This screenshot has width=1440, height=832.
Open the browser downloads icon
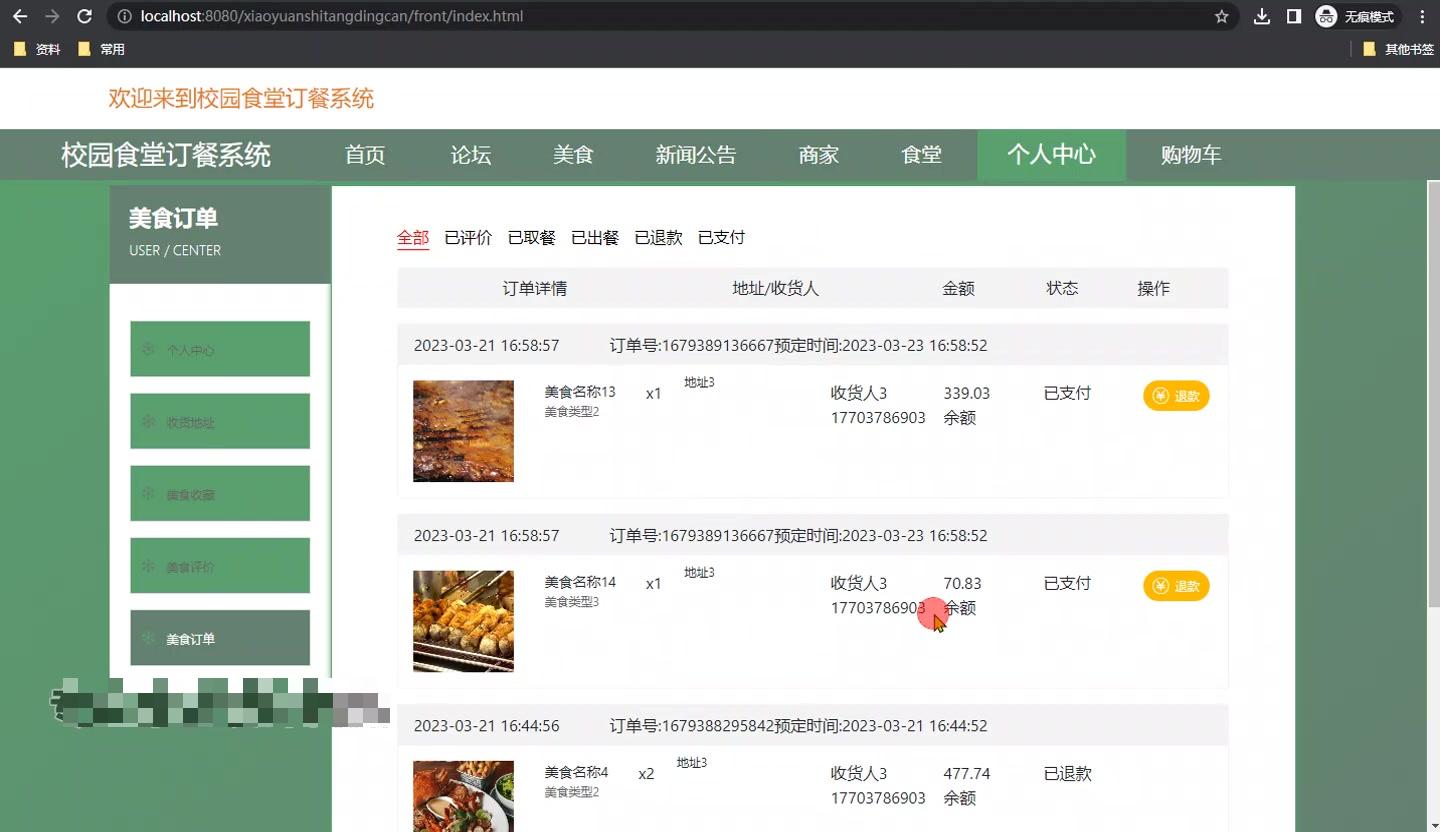1262,16
